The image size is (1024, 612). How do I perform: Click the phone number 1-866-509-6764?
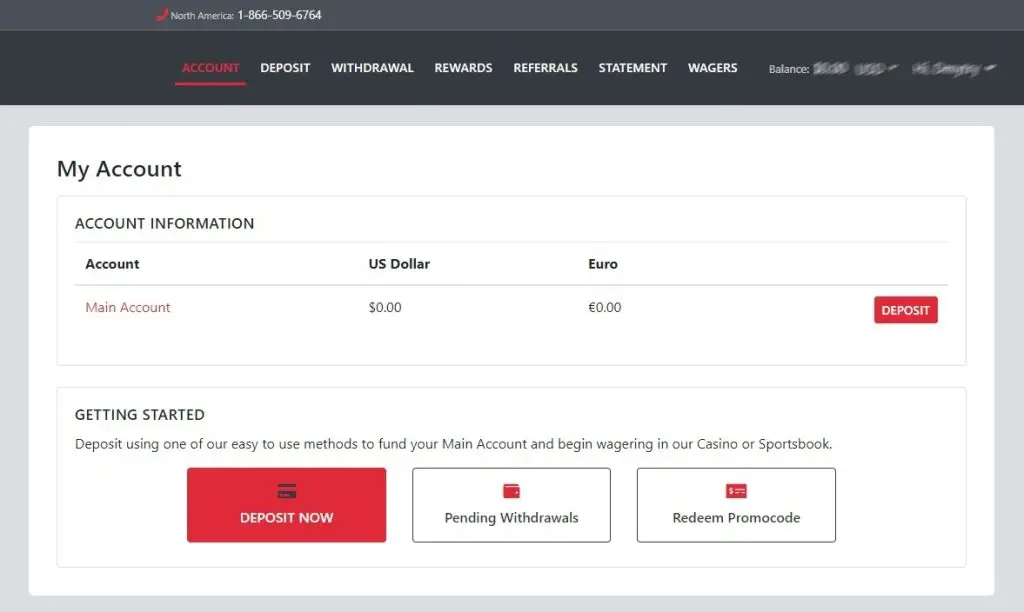280,14
